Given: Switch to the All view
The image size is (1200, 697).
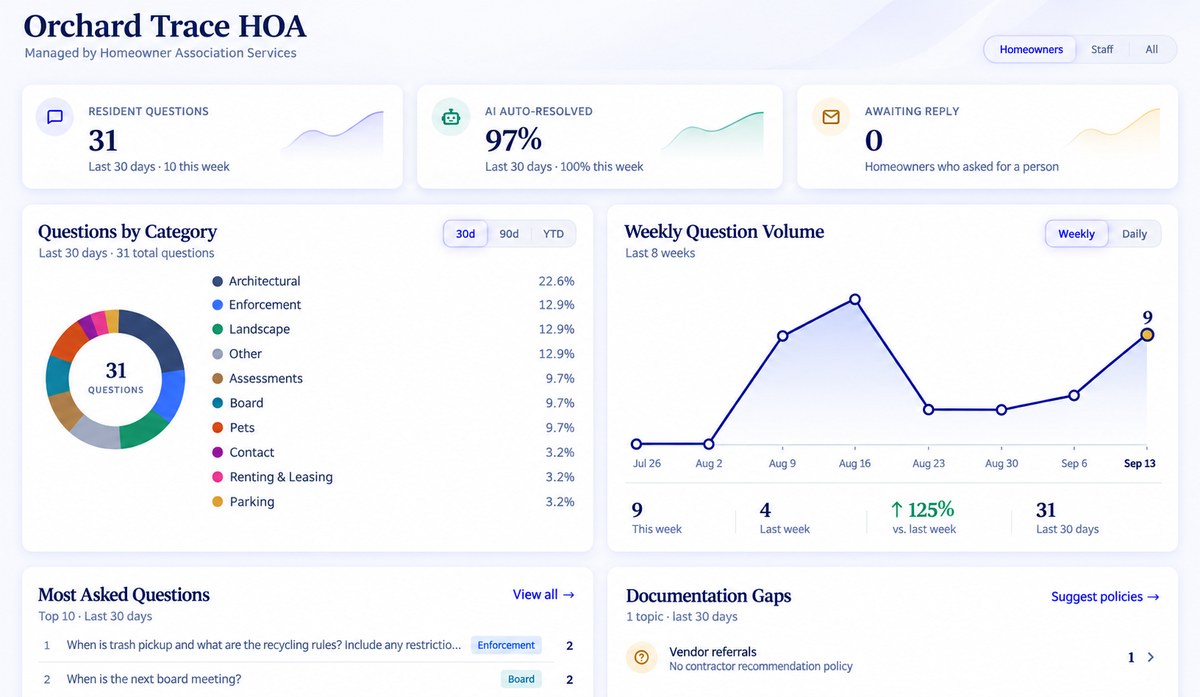Looking at the screenshot, I should (1152, 49).
